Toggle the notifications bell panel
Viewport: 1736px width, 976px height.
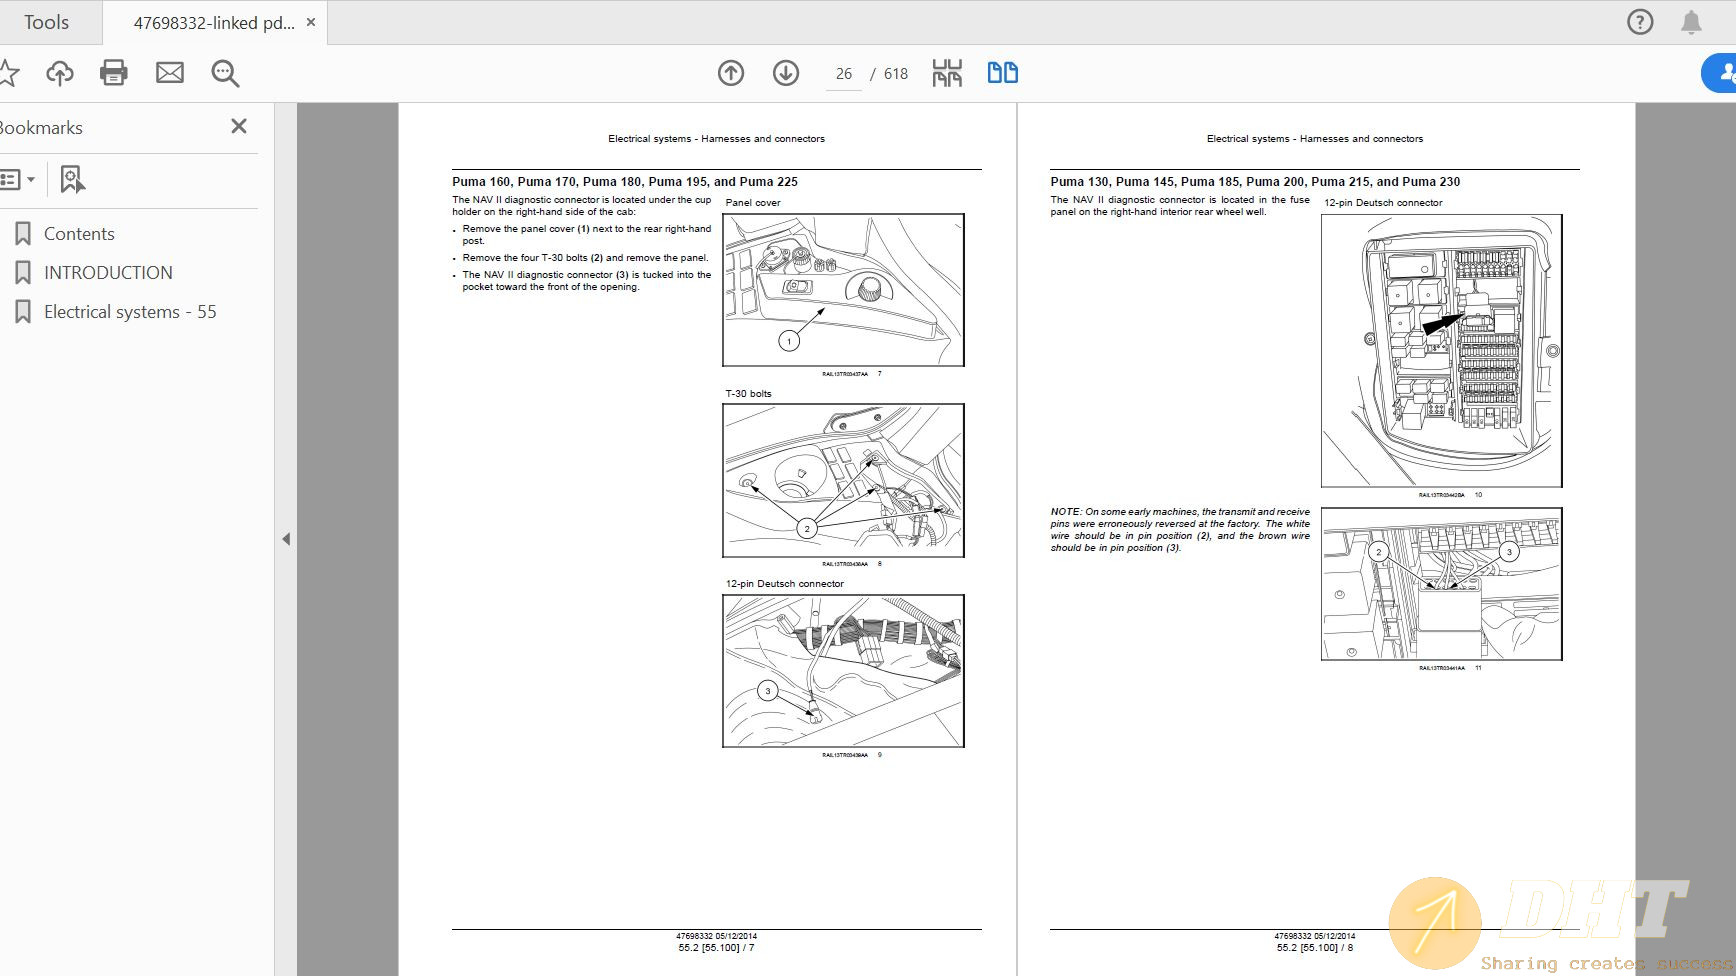tap(1692, 21)
